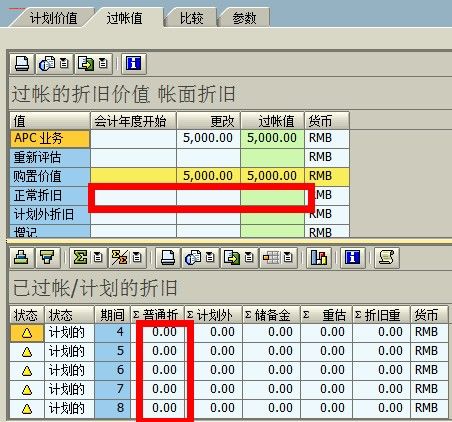
Task: Click the subtotals icon next to Sigma
Action: click(119, 258)
